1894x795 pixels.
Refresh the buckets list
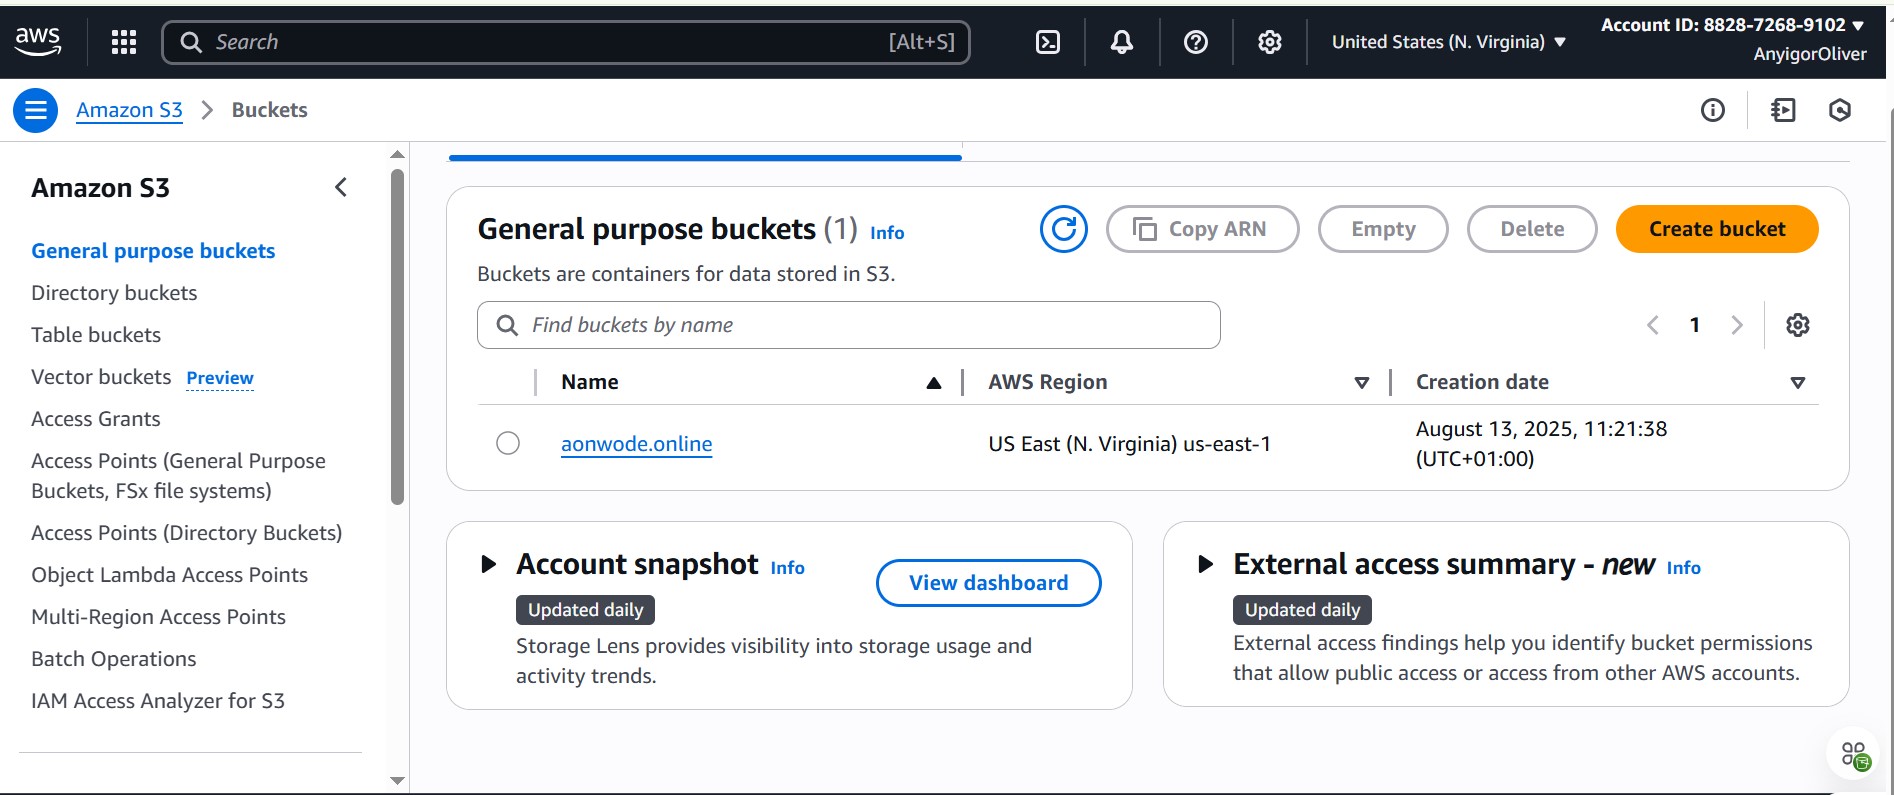click(1064, 229)
